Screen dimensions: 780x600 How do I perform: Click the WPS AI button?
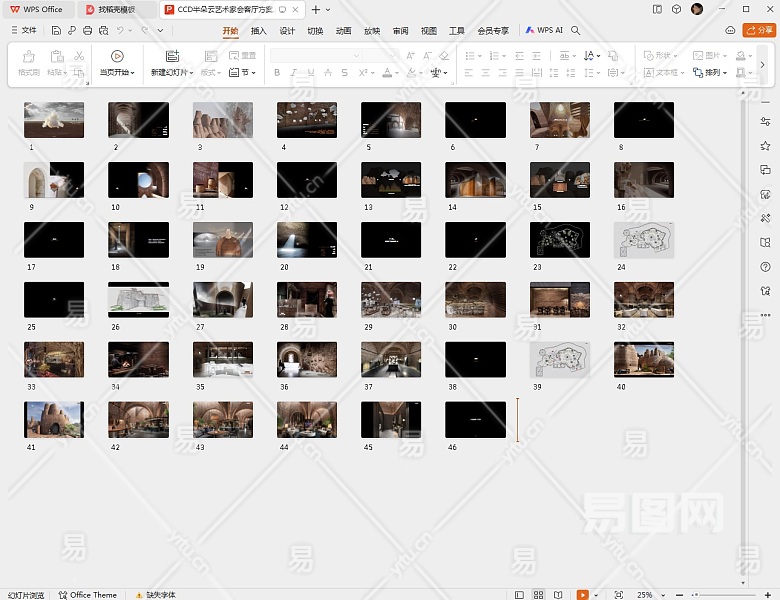[x=545, y=31]
